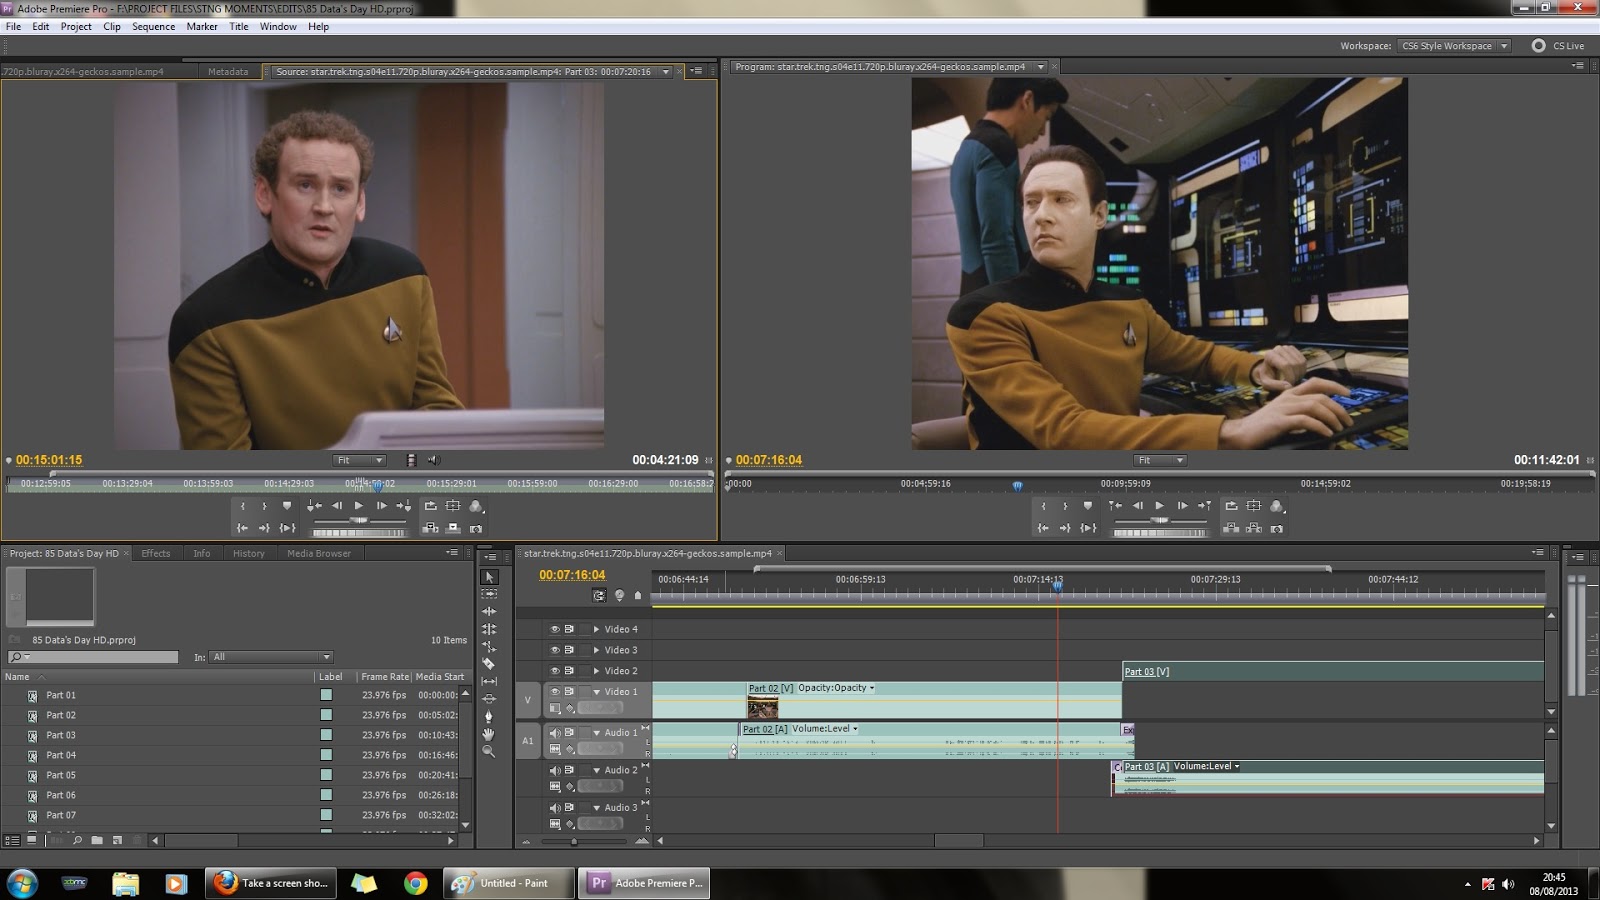
Task: Switch to the Media Browser tab
Action: tap(319, 553)
